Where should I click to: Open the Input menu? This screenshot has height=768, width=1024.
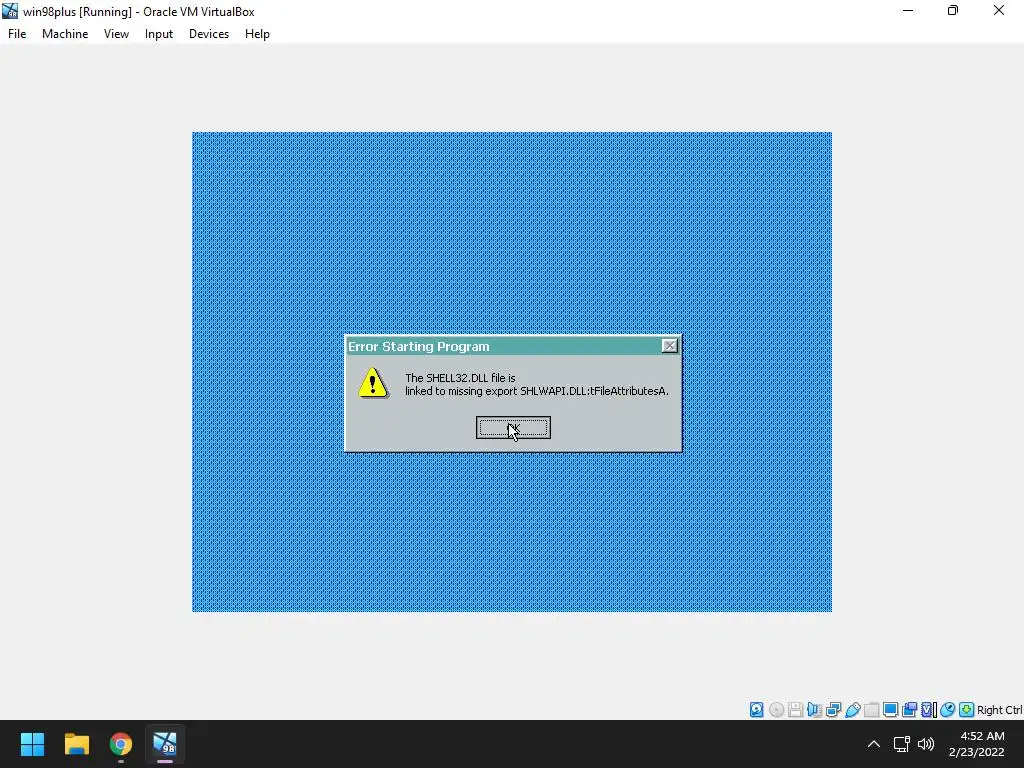[x=159, y=34]
